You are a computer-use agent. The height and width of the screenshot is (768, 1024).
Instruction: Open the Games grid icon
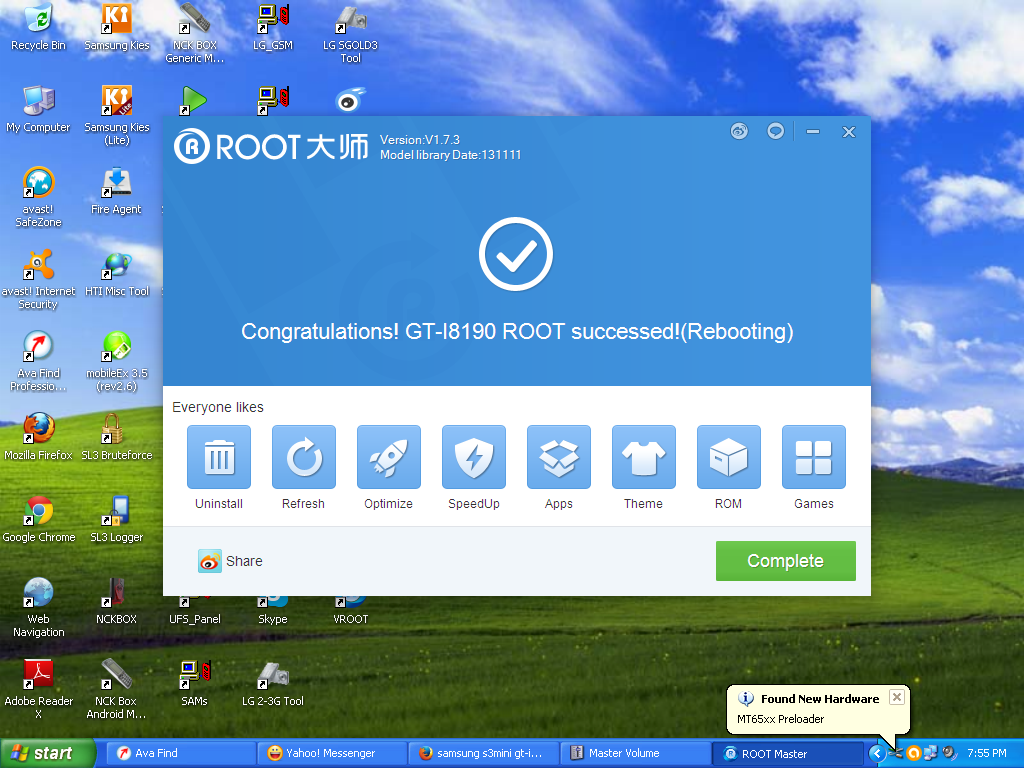click(813, 458)
